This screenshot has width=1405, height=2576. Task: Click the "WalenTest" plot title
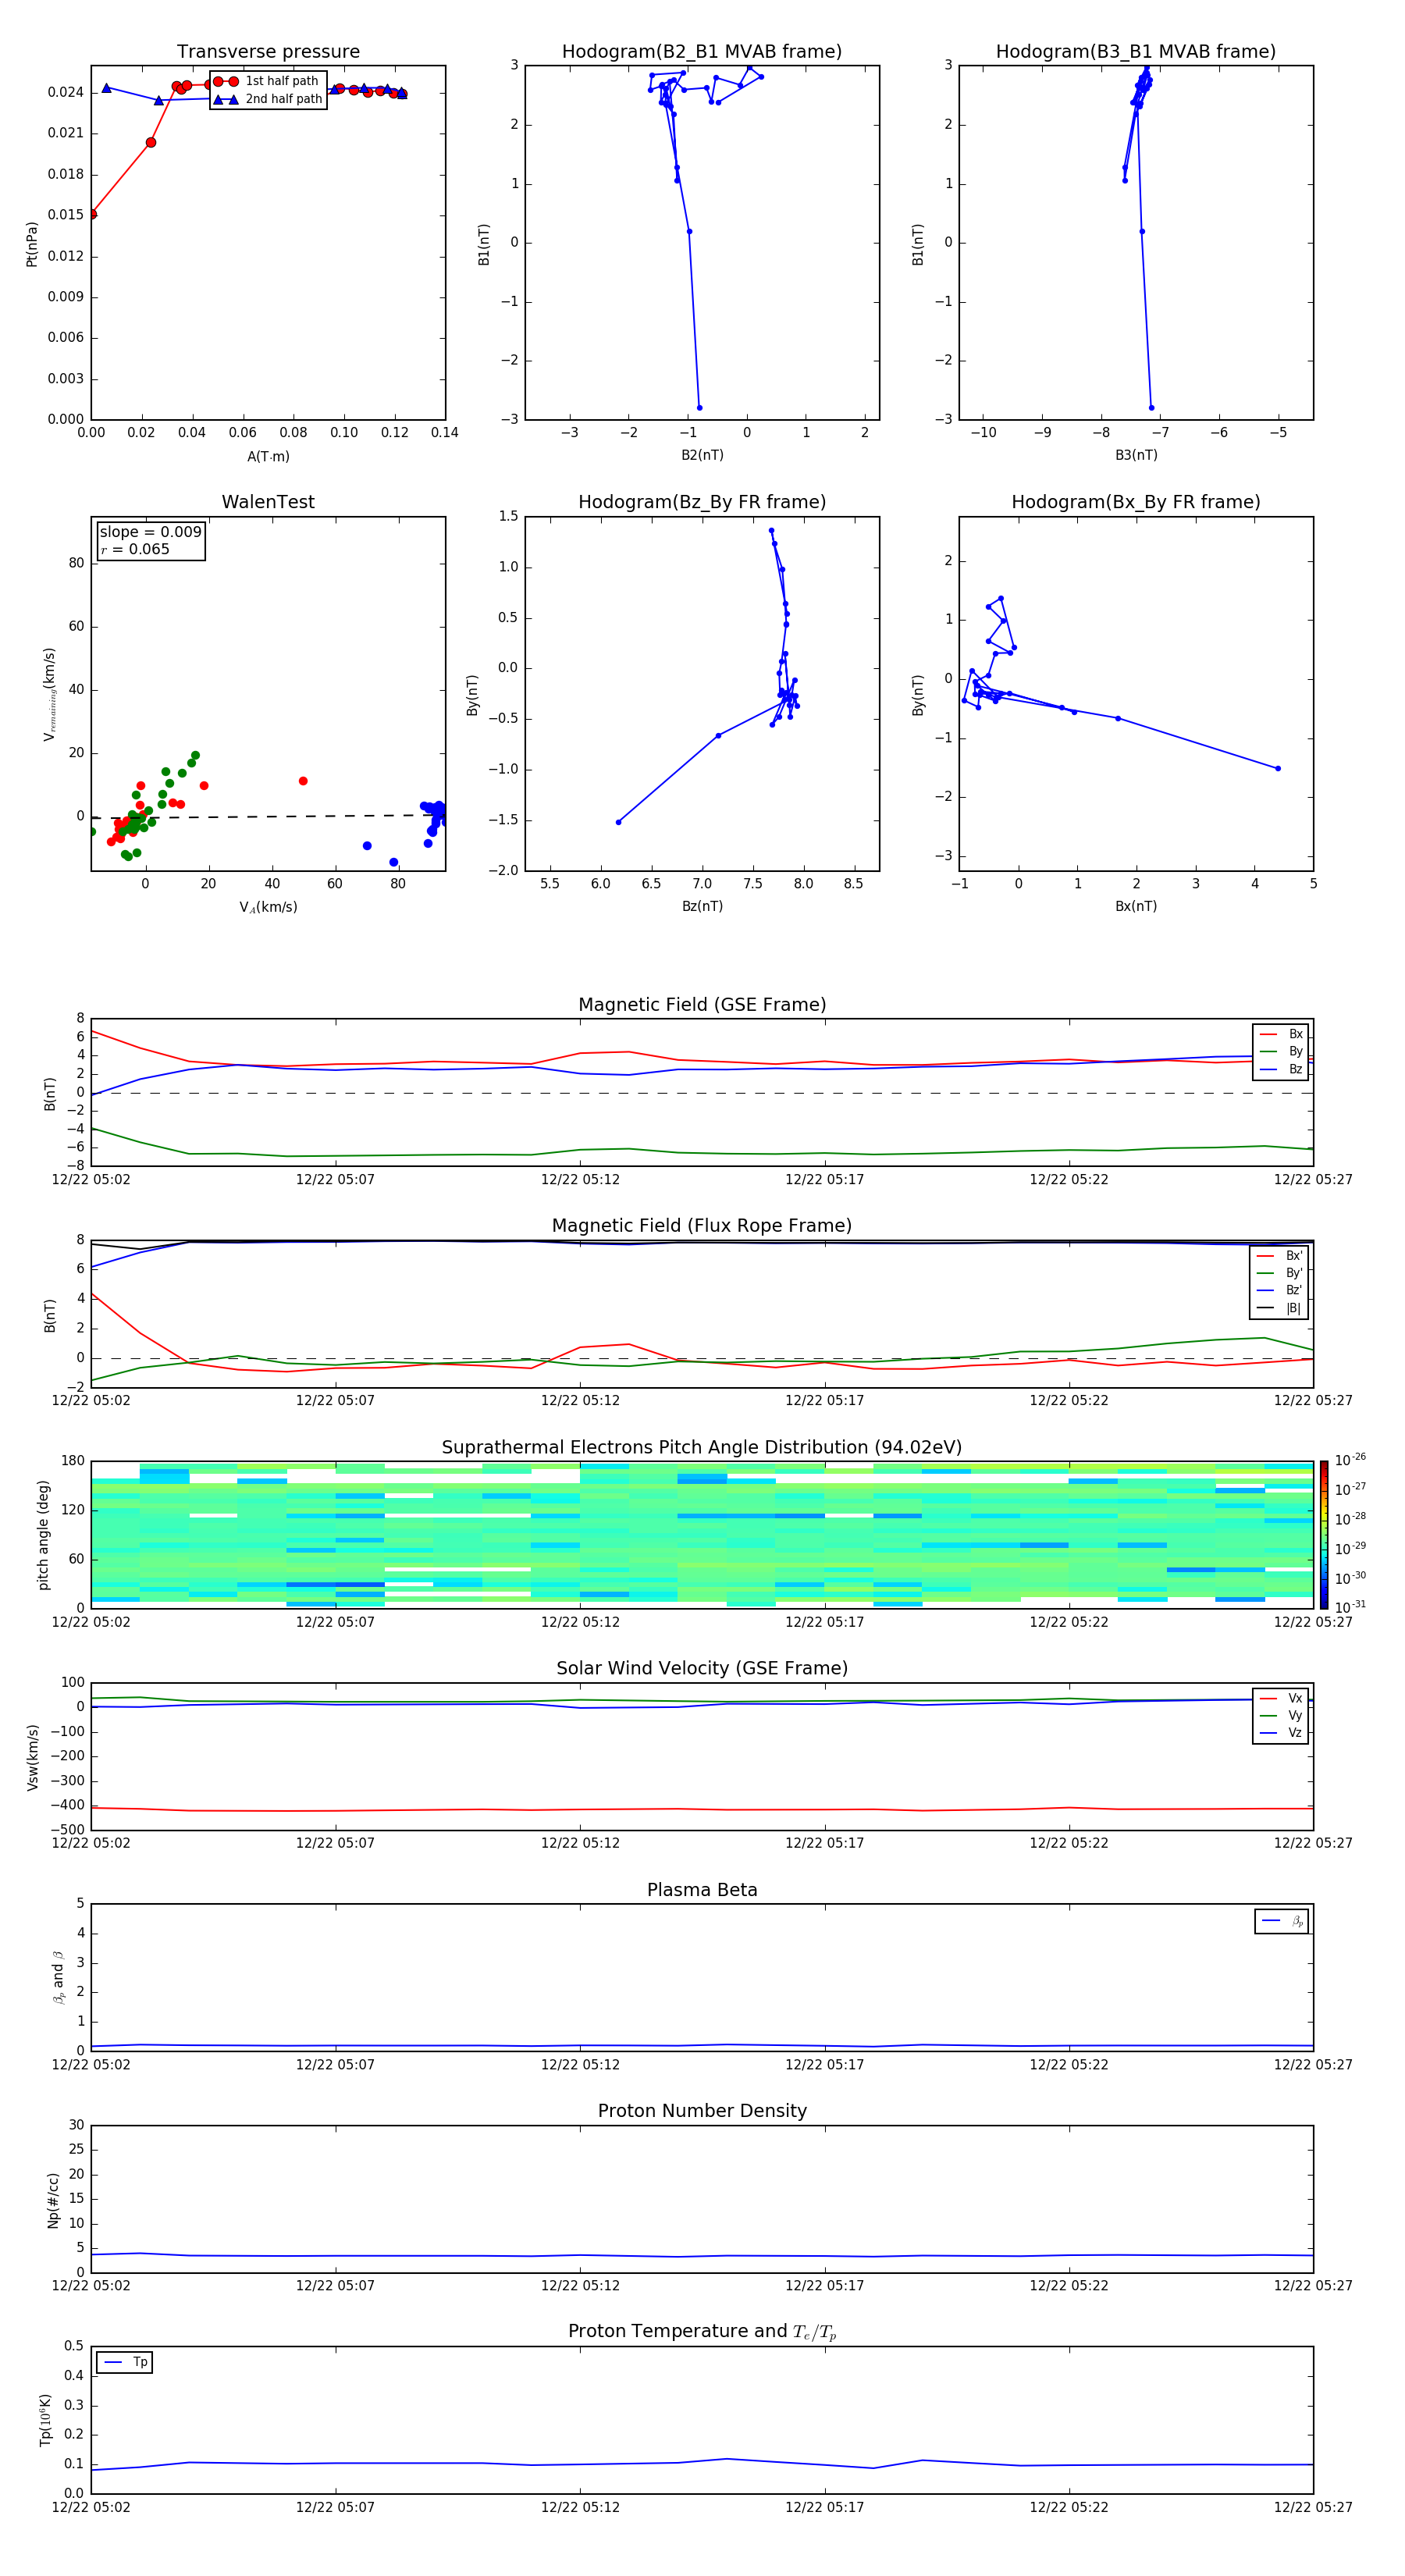pyautogui.click(x=268, y=502)
